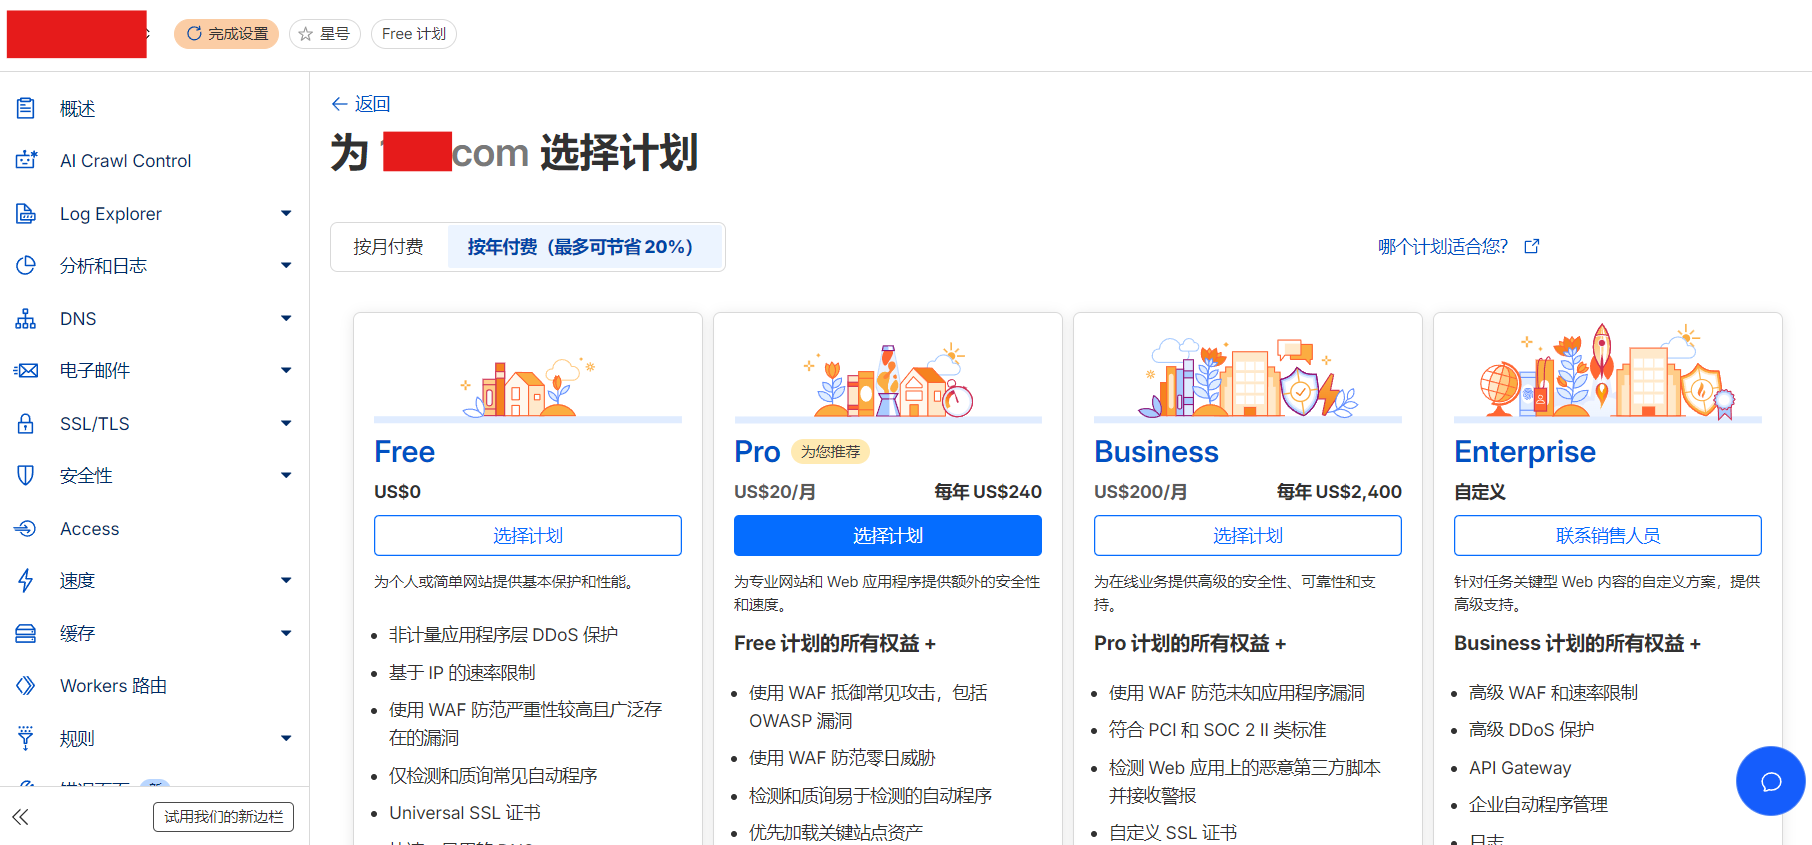1812x845 pixels.
Task: Expand the 缓存 cache menu arrow
Action: pyautogui.click(x=286, y=633)
